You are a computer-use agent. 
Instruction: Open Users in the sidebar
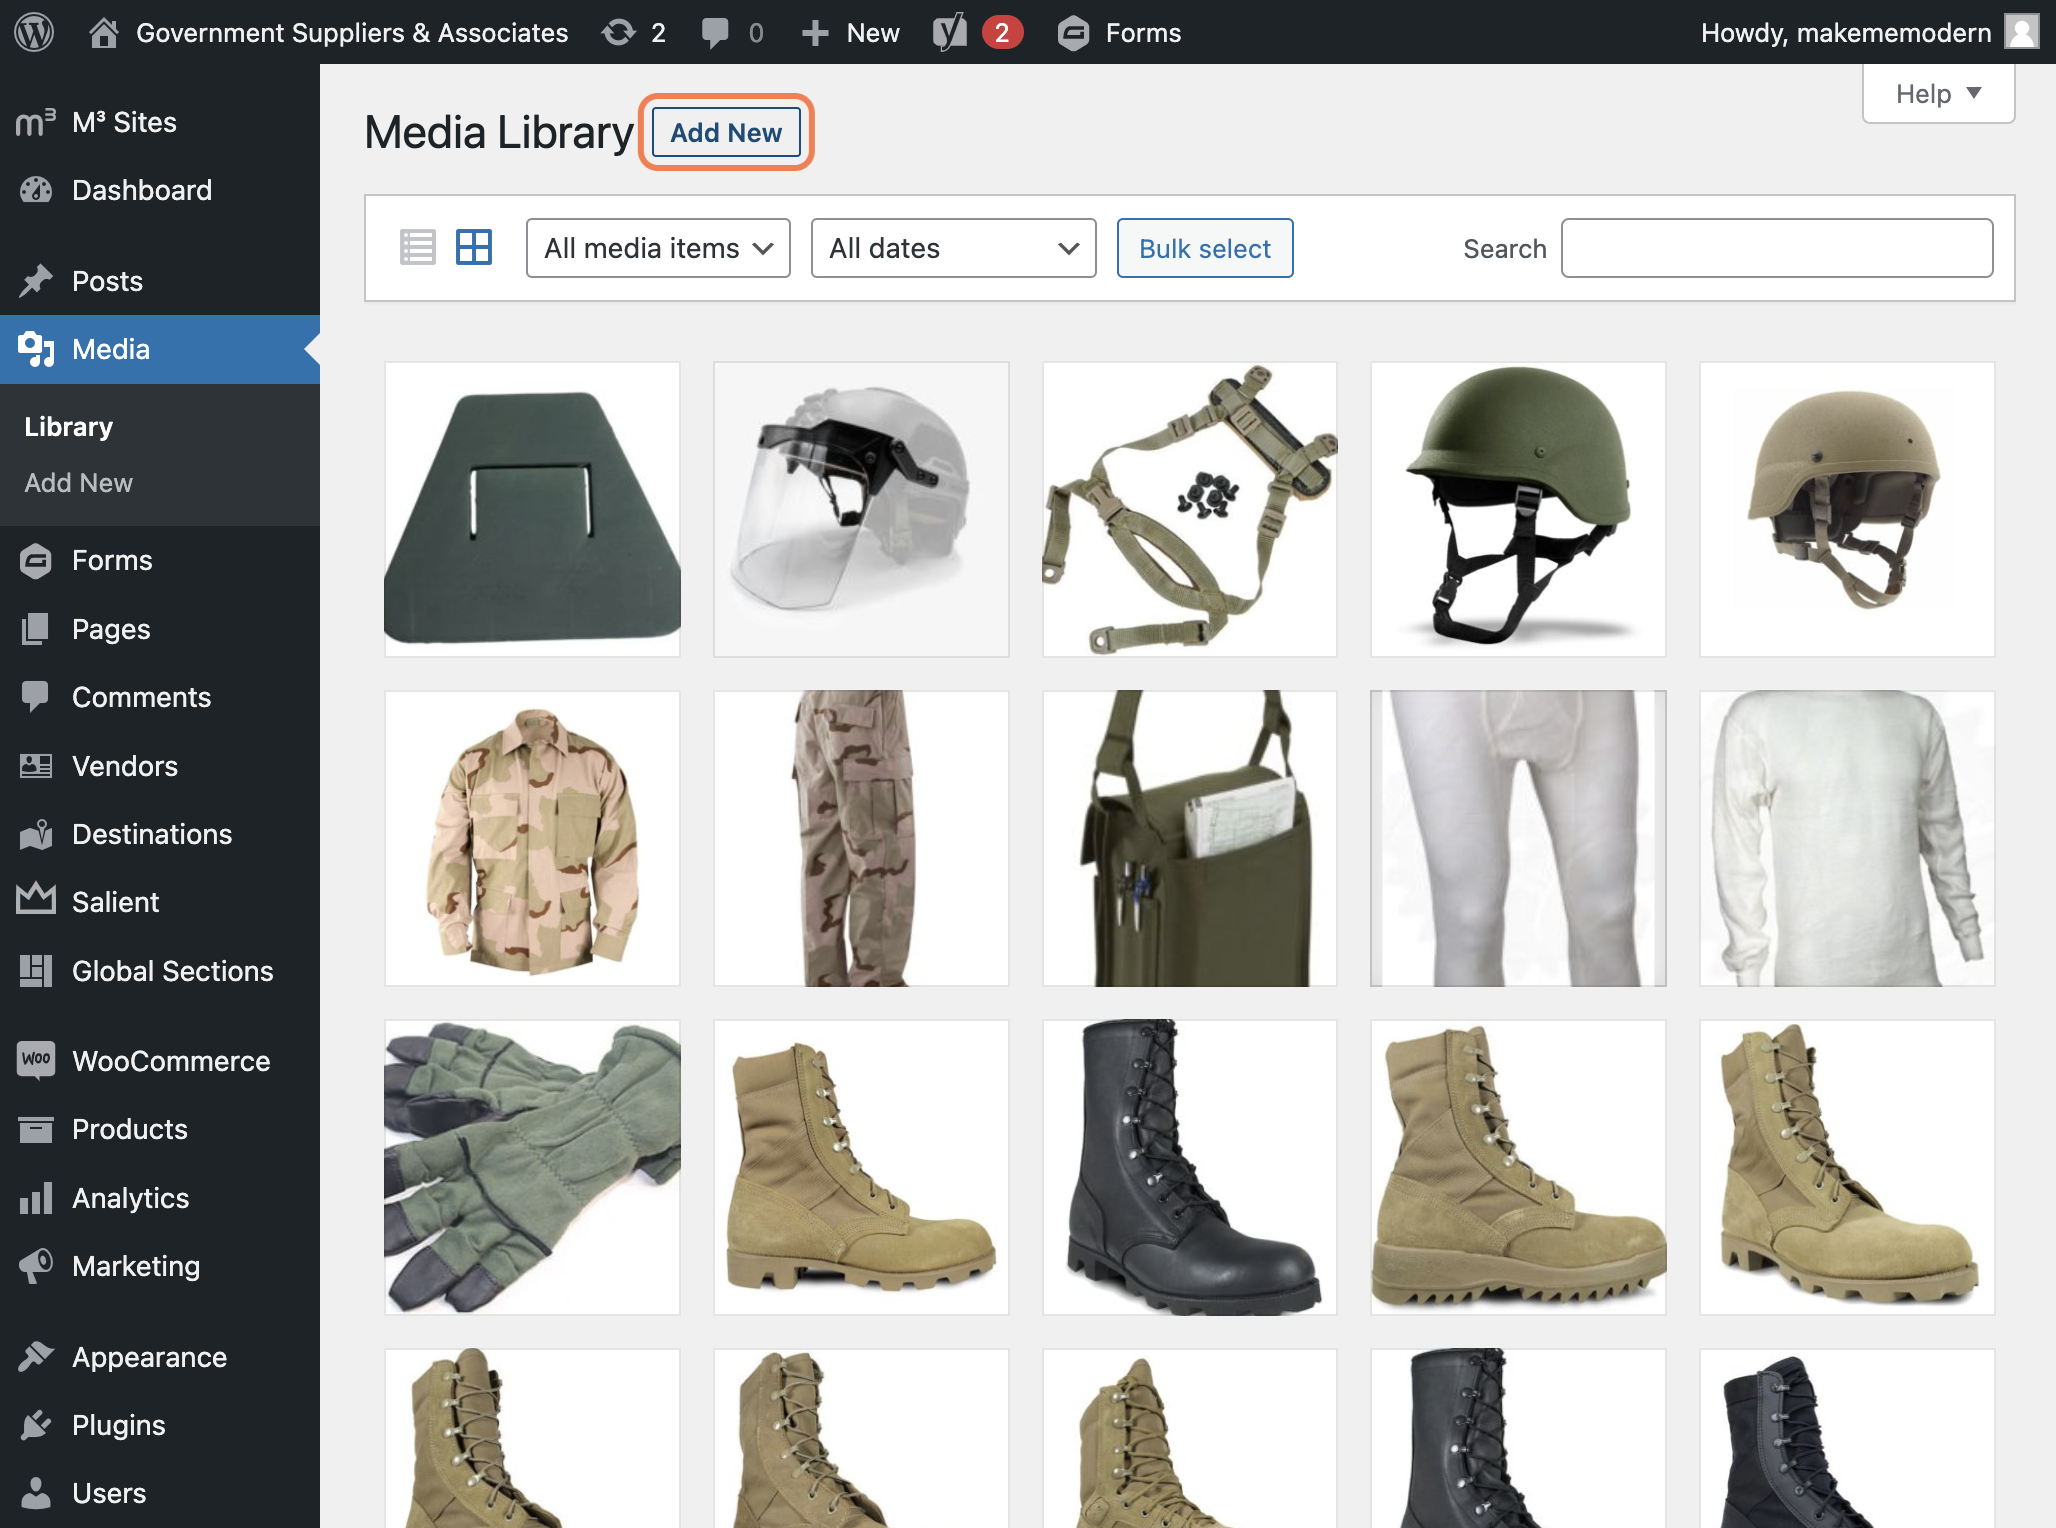[160, 1493]
